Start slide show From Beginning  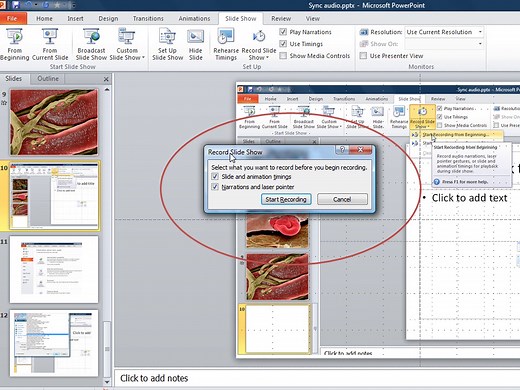14,45
